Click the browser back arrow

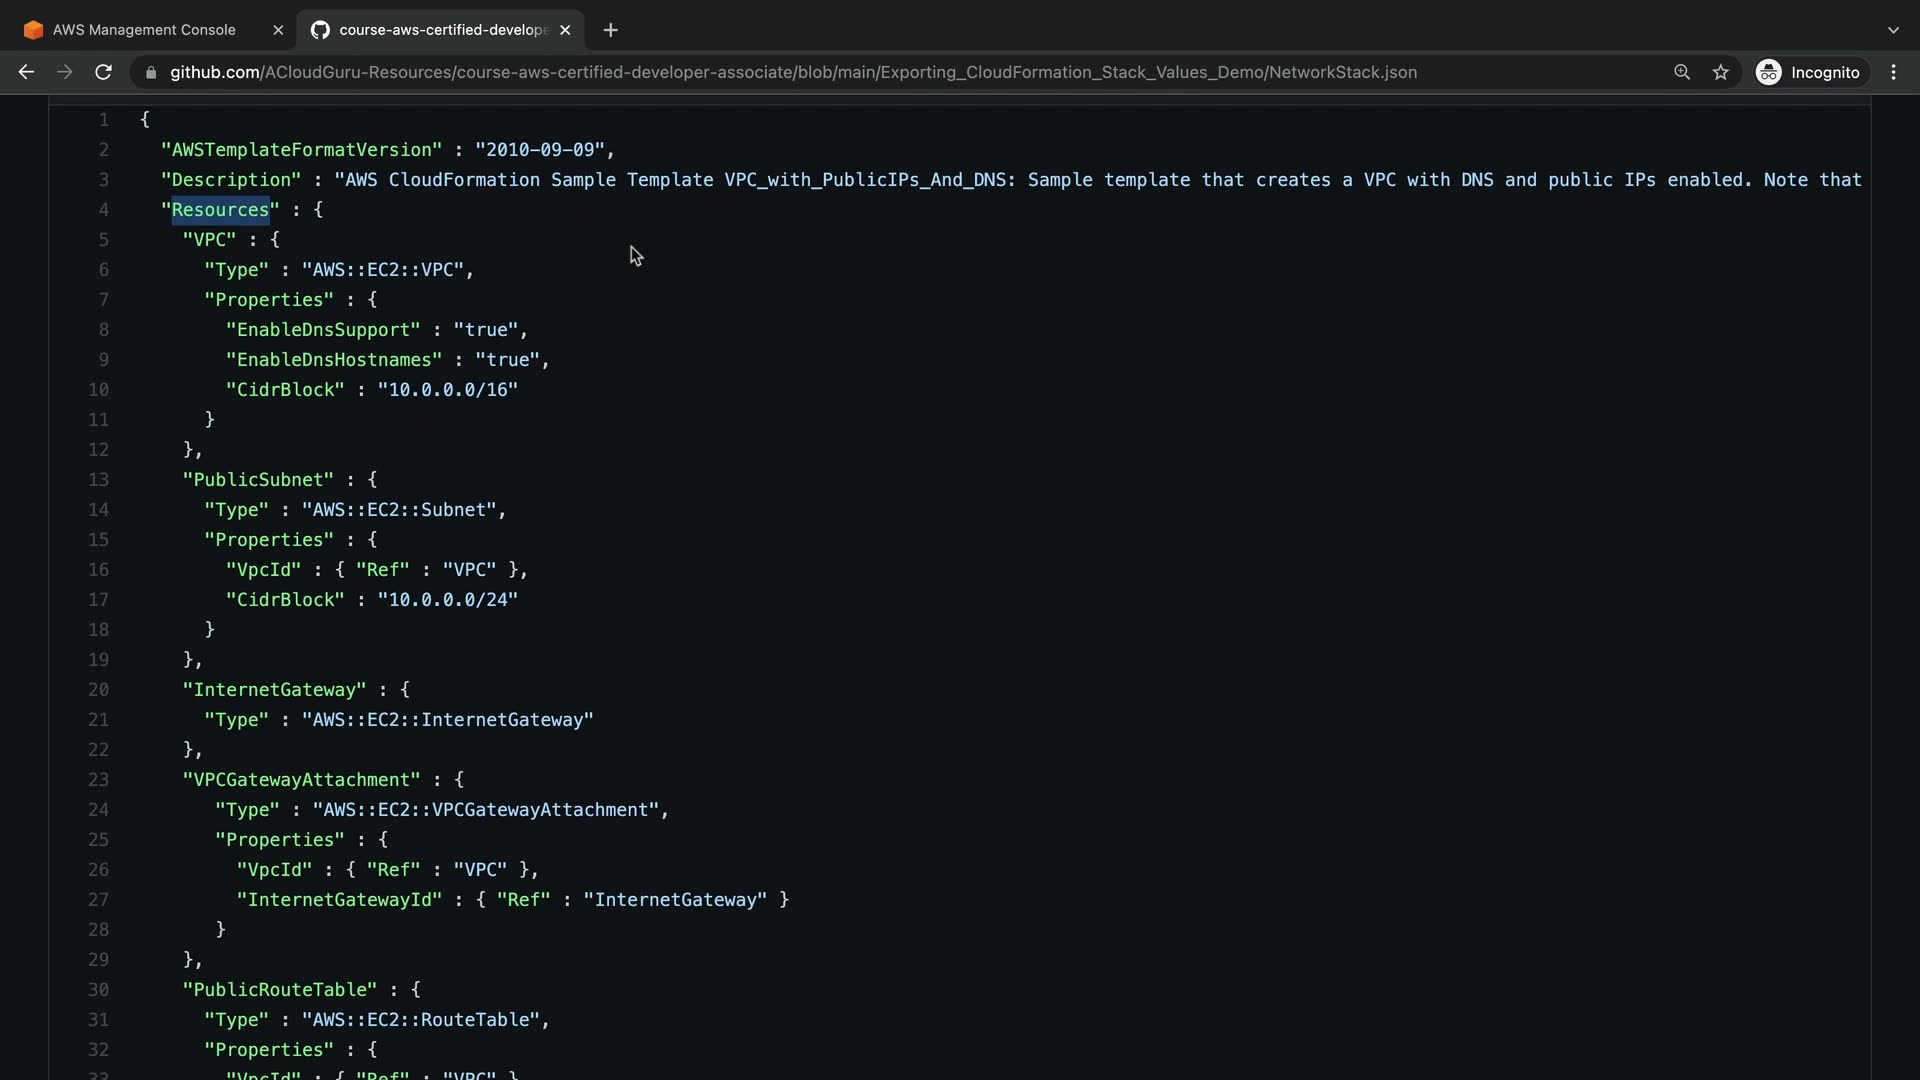point(26,72)
